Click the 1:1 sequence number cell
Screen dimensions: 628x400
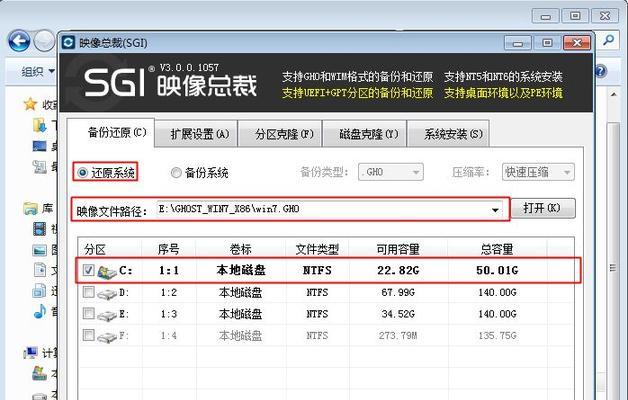(169, 271)
